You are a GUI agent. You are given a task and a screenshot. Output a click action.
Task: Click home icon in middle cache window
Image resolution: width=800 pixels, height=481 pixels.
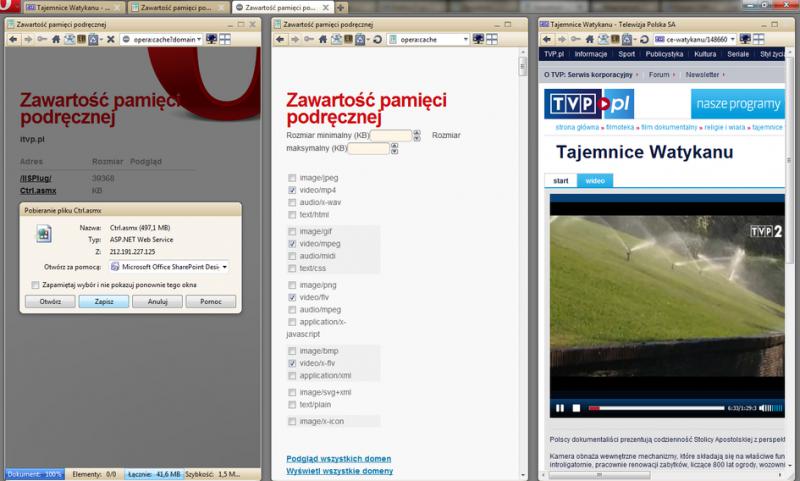click(323, 39)
